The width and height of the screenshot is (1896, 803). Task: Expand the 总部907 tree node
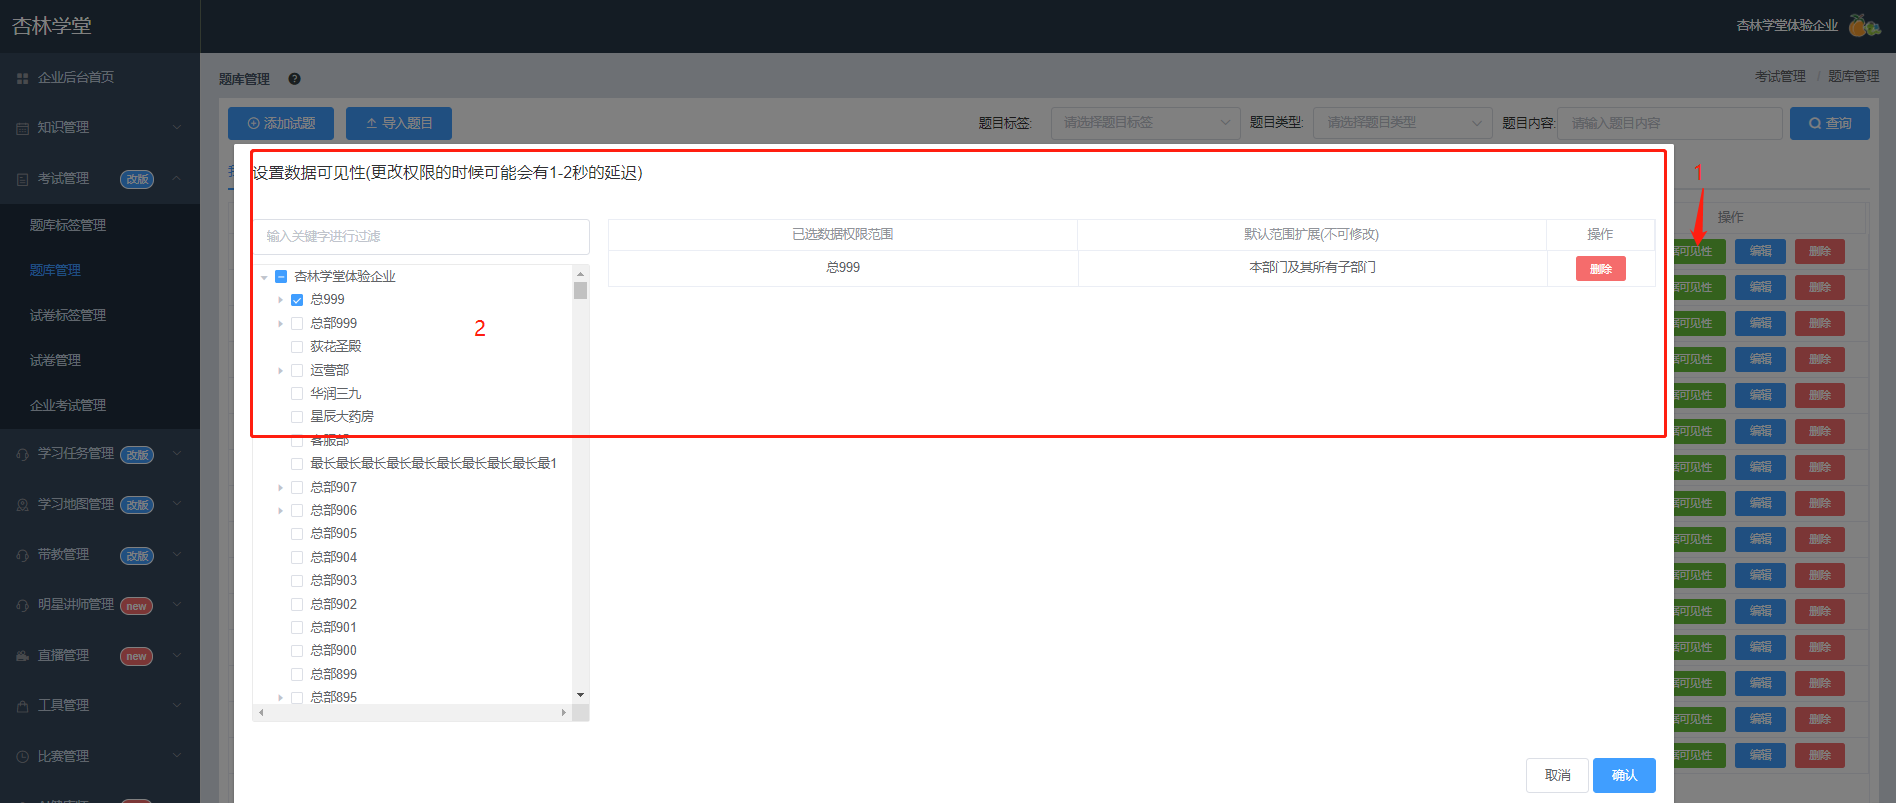click(280, 487)
